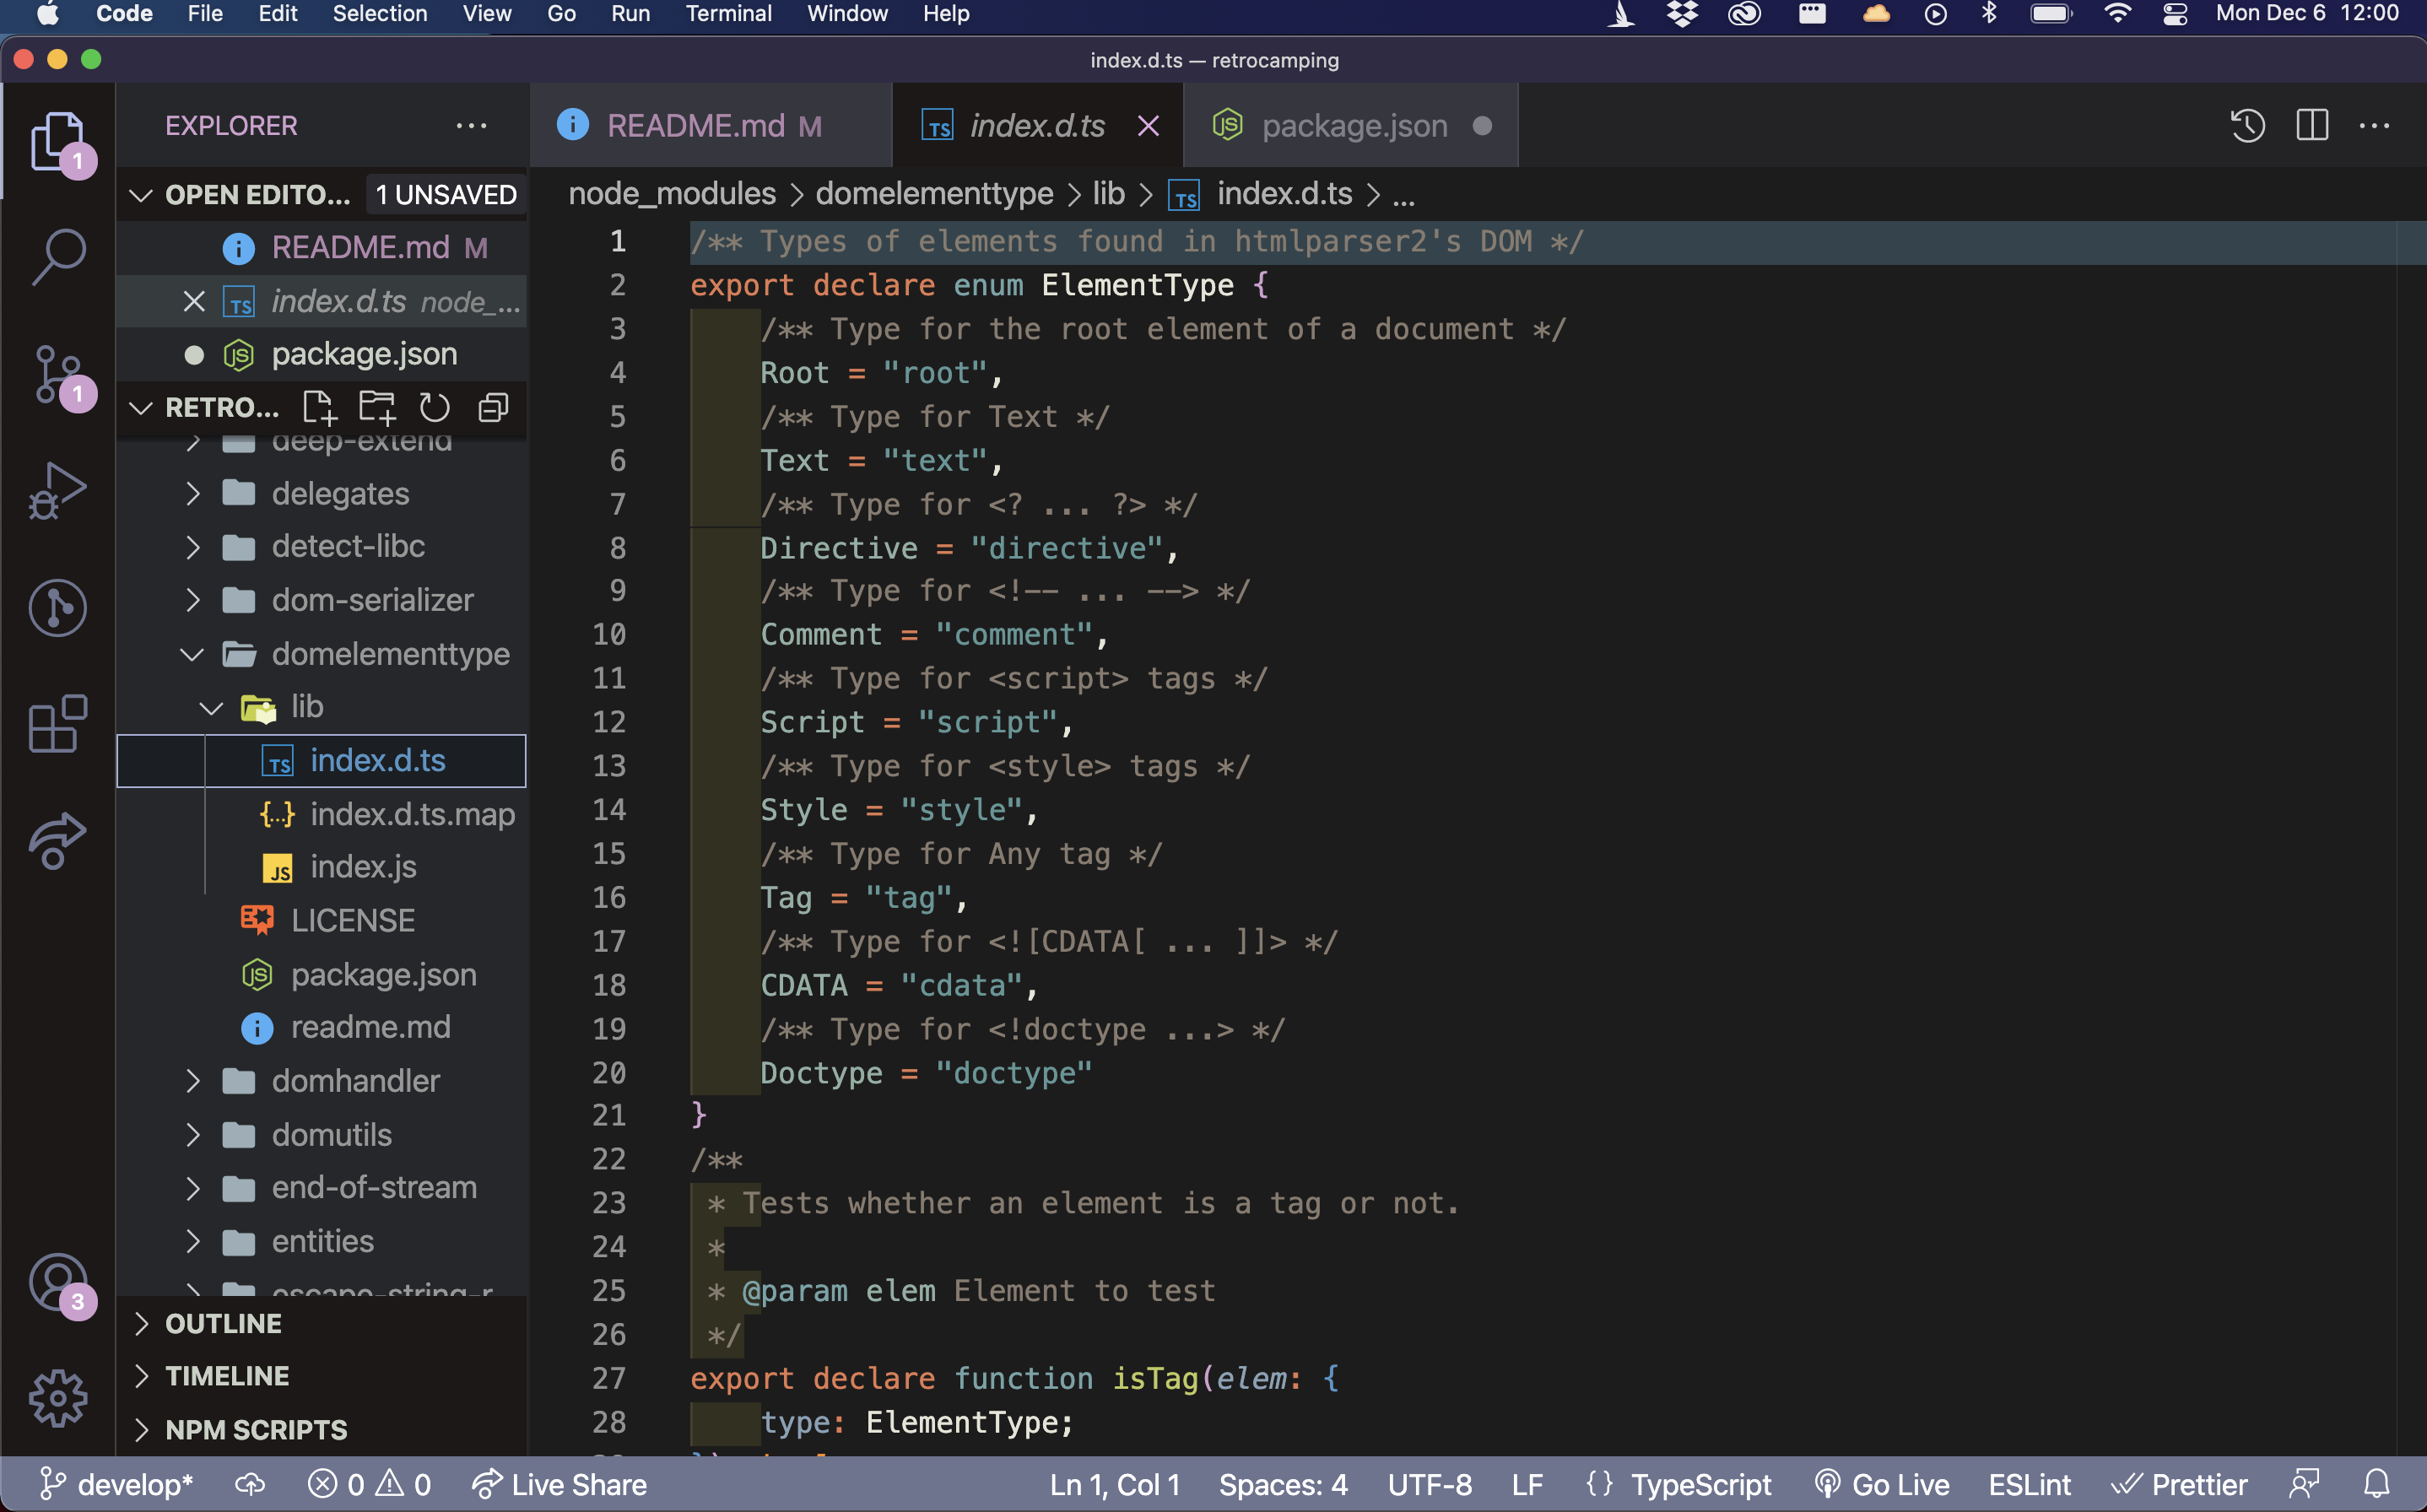This screenshot has width=2427, height=1512.
Task: Expand the OUTLINE section
Action: [223, 1323]
